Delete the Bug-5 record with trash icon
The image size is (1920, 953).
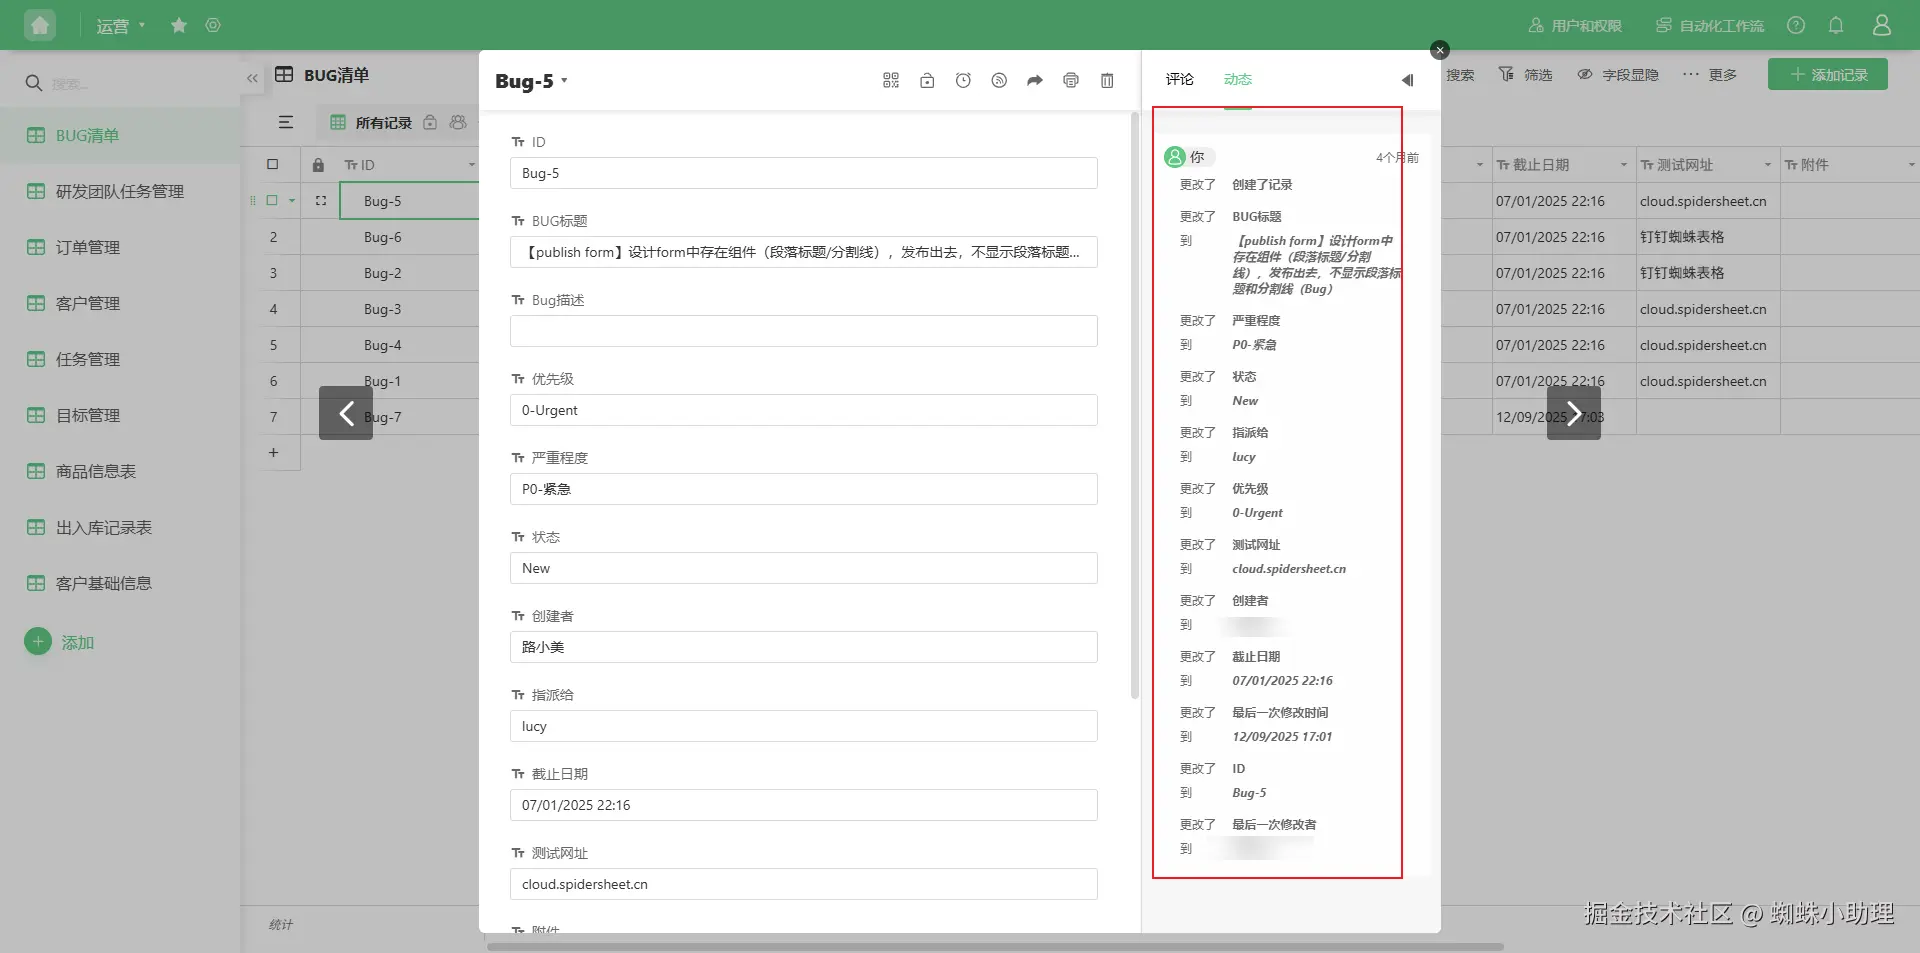1107,80
